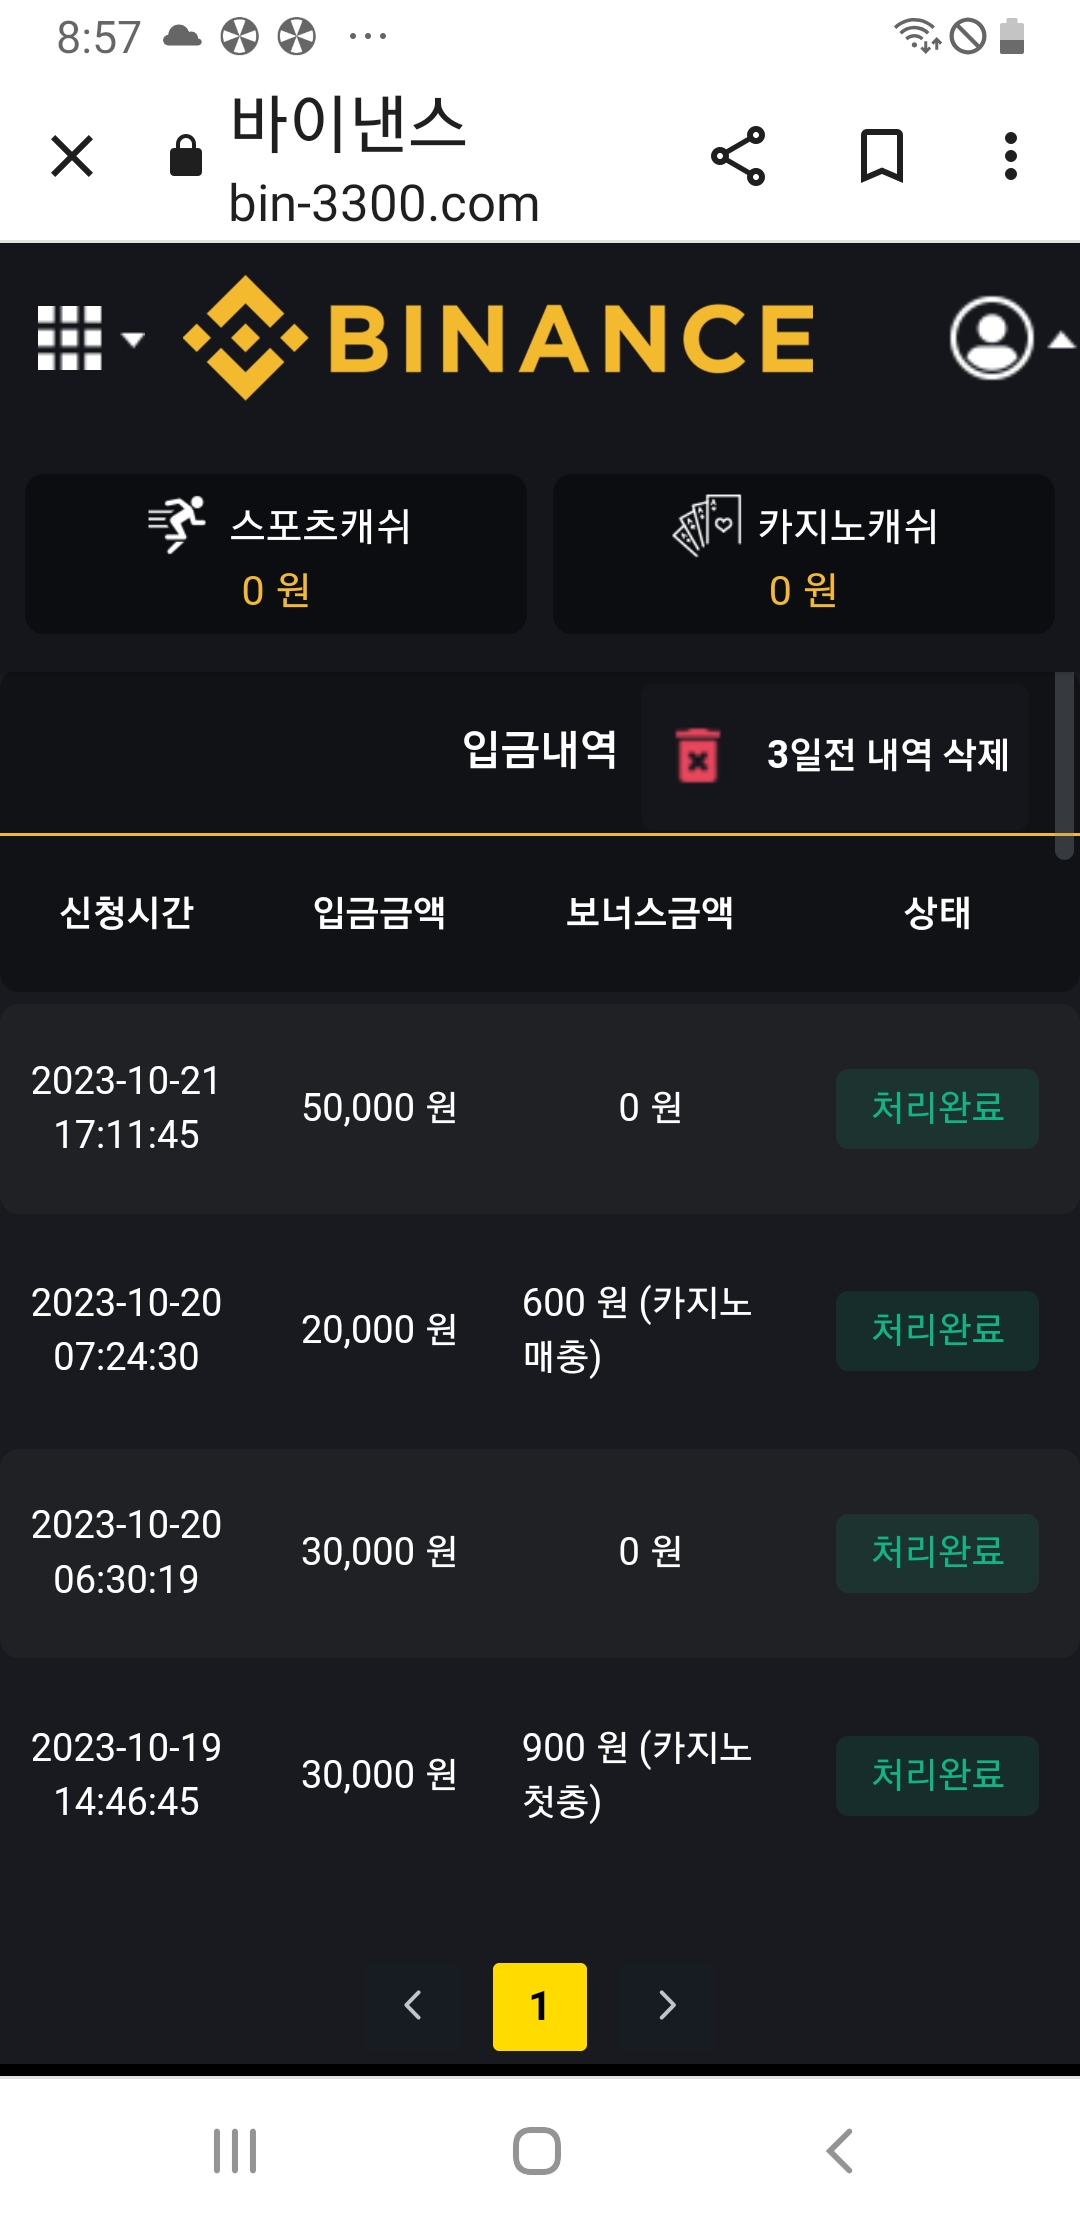This screenshot has width=1080, height=2220.
Task: Tap the padlock site security icon
Action: coord(186,156)
